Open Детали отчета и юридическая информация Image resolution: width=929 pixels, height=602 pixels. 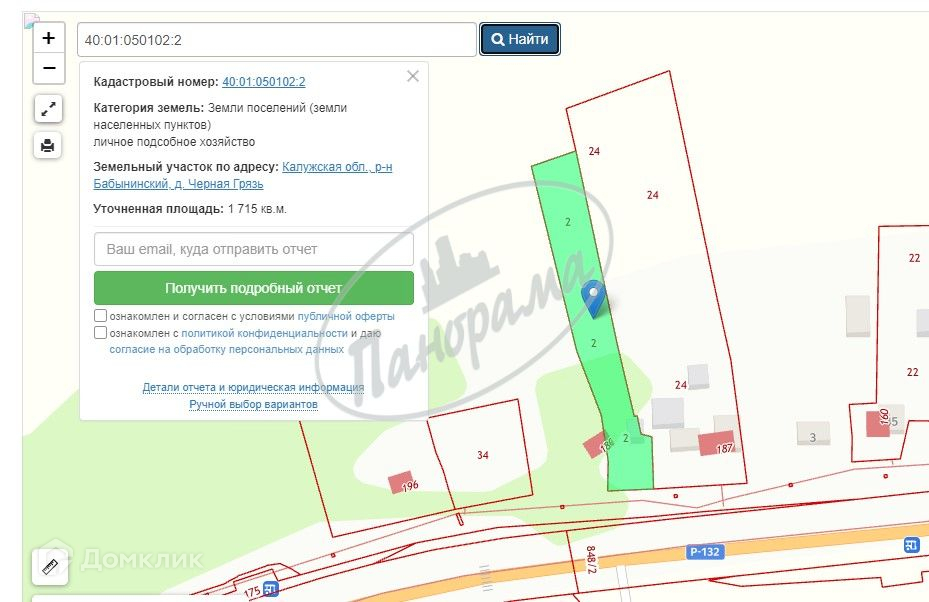tap(253, 387)
